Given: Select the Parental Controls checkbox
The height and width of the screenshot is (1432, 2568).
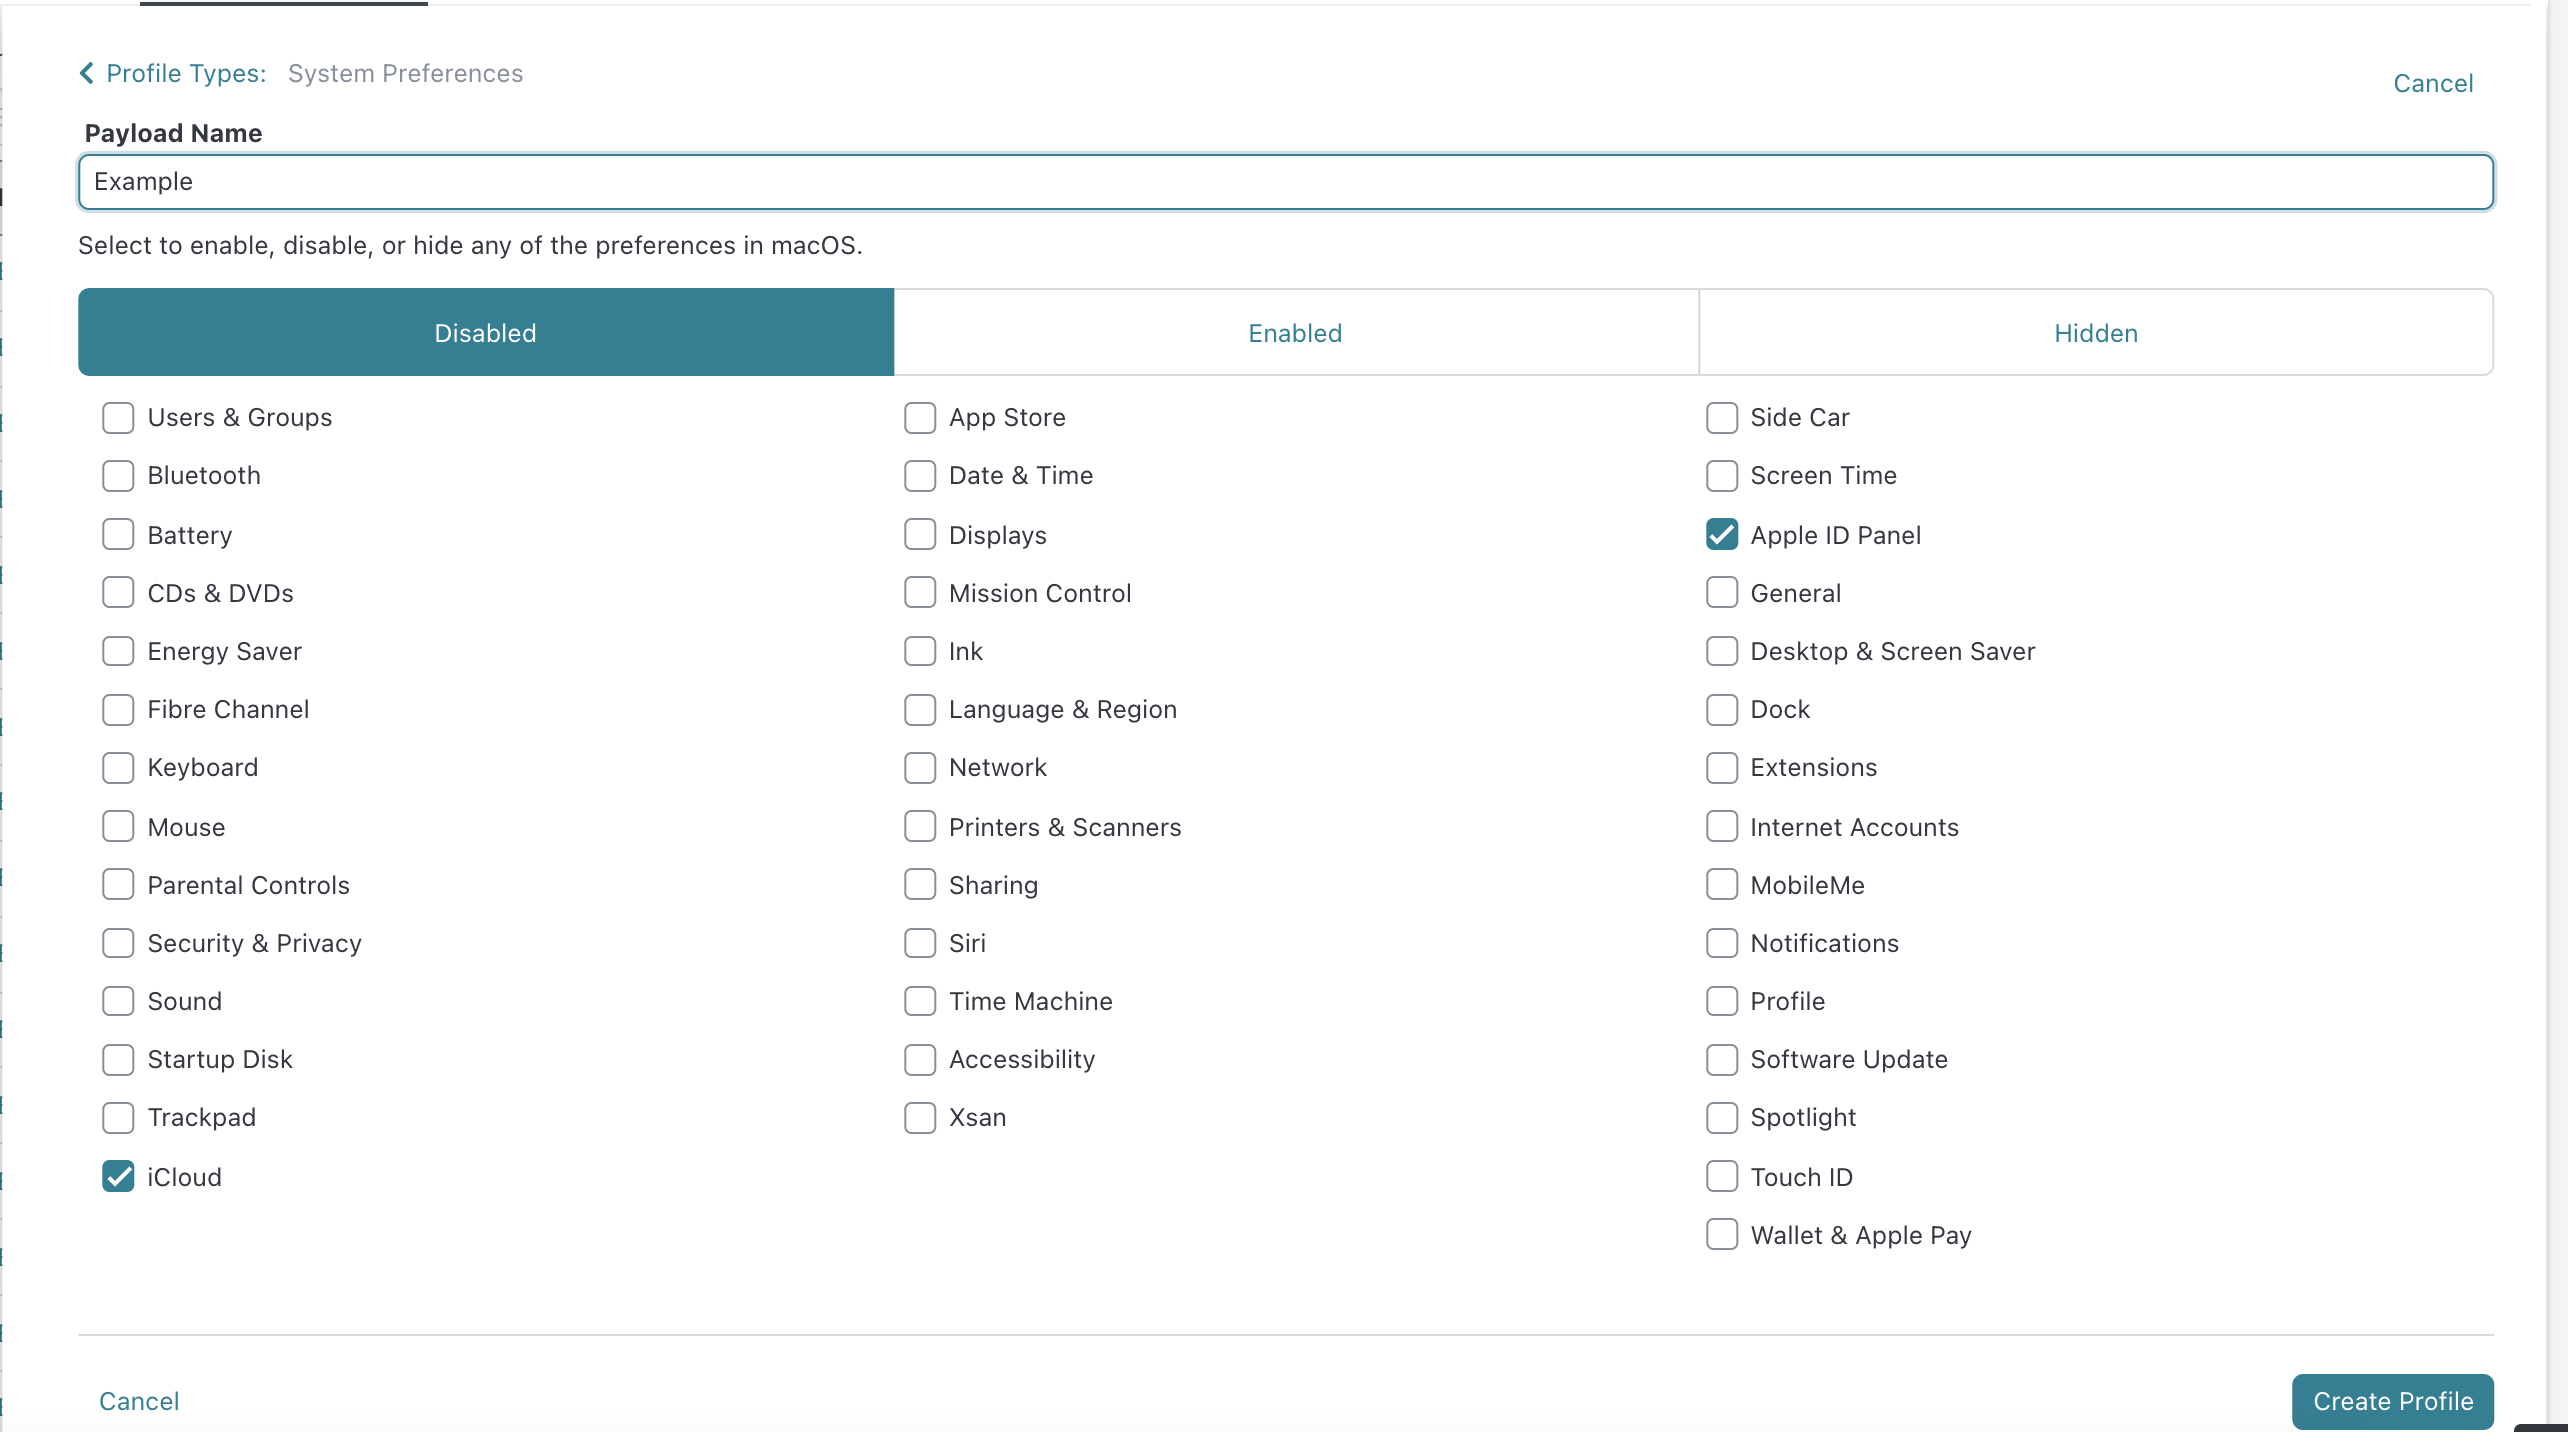Looking at the screenshot, I should [x=118, y=885].
